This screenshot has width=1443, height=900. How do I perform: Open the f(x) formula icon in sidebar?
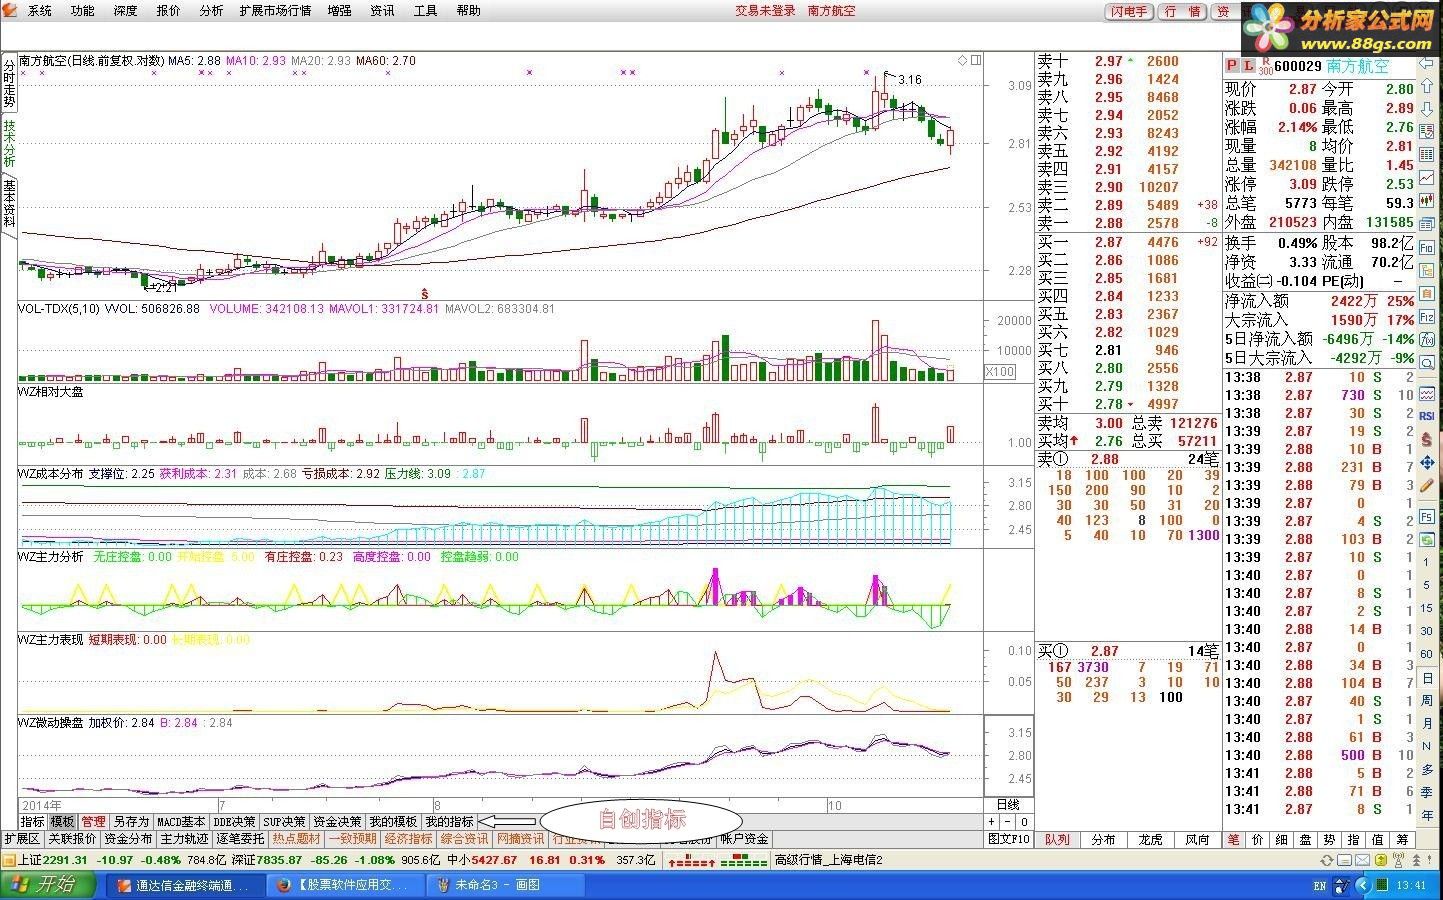point(1426,339)
